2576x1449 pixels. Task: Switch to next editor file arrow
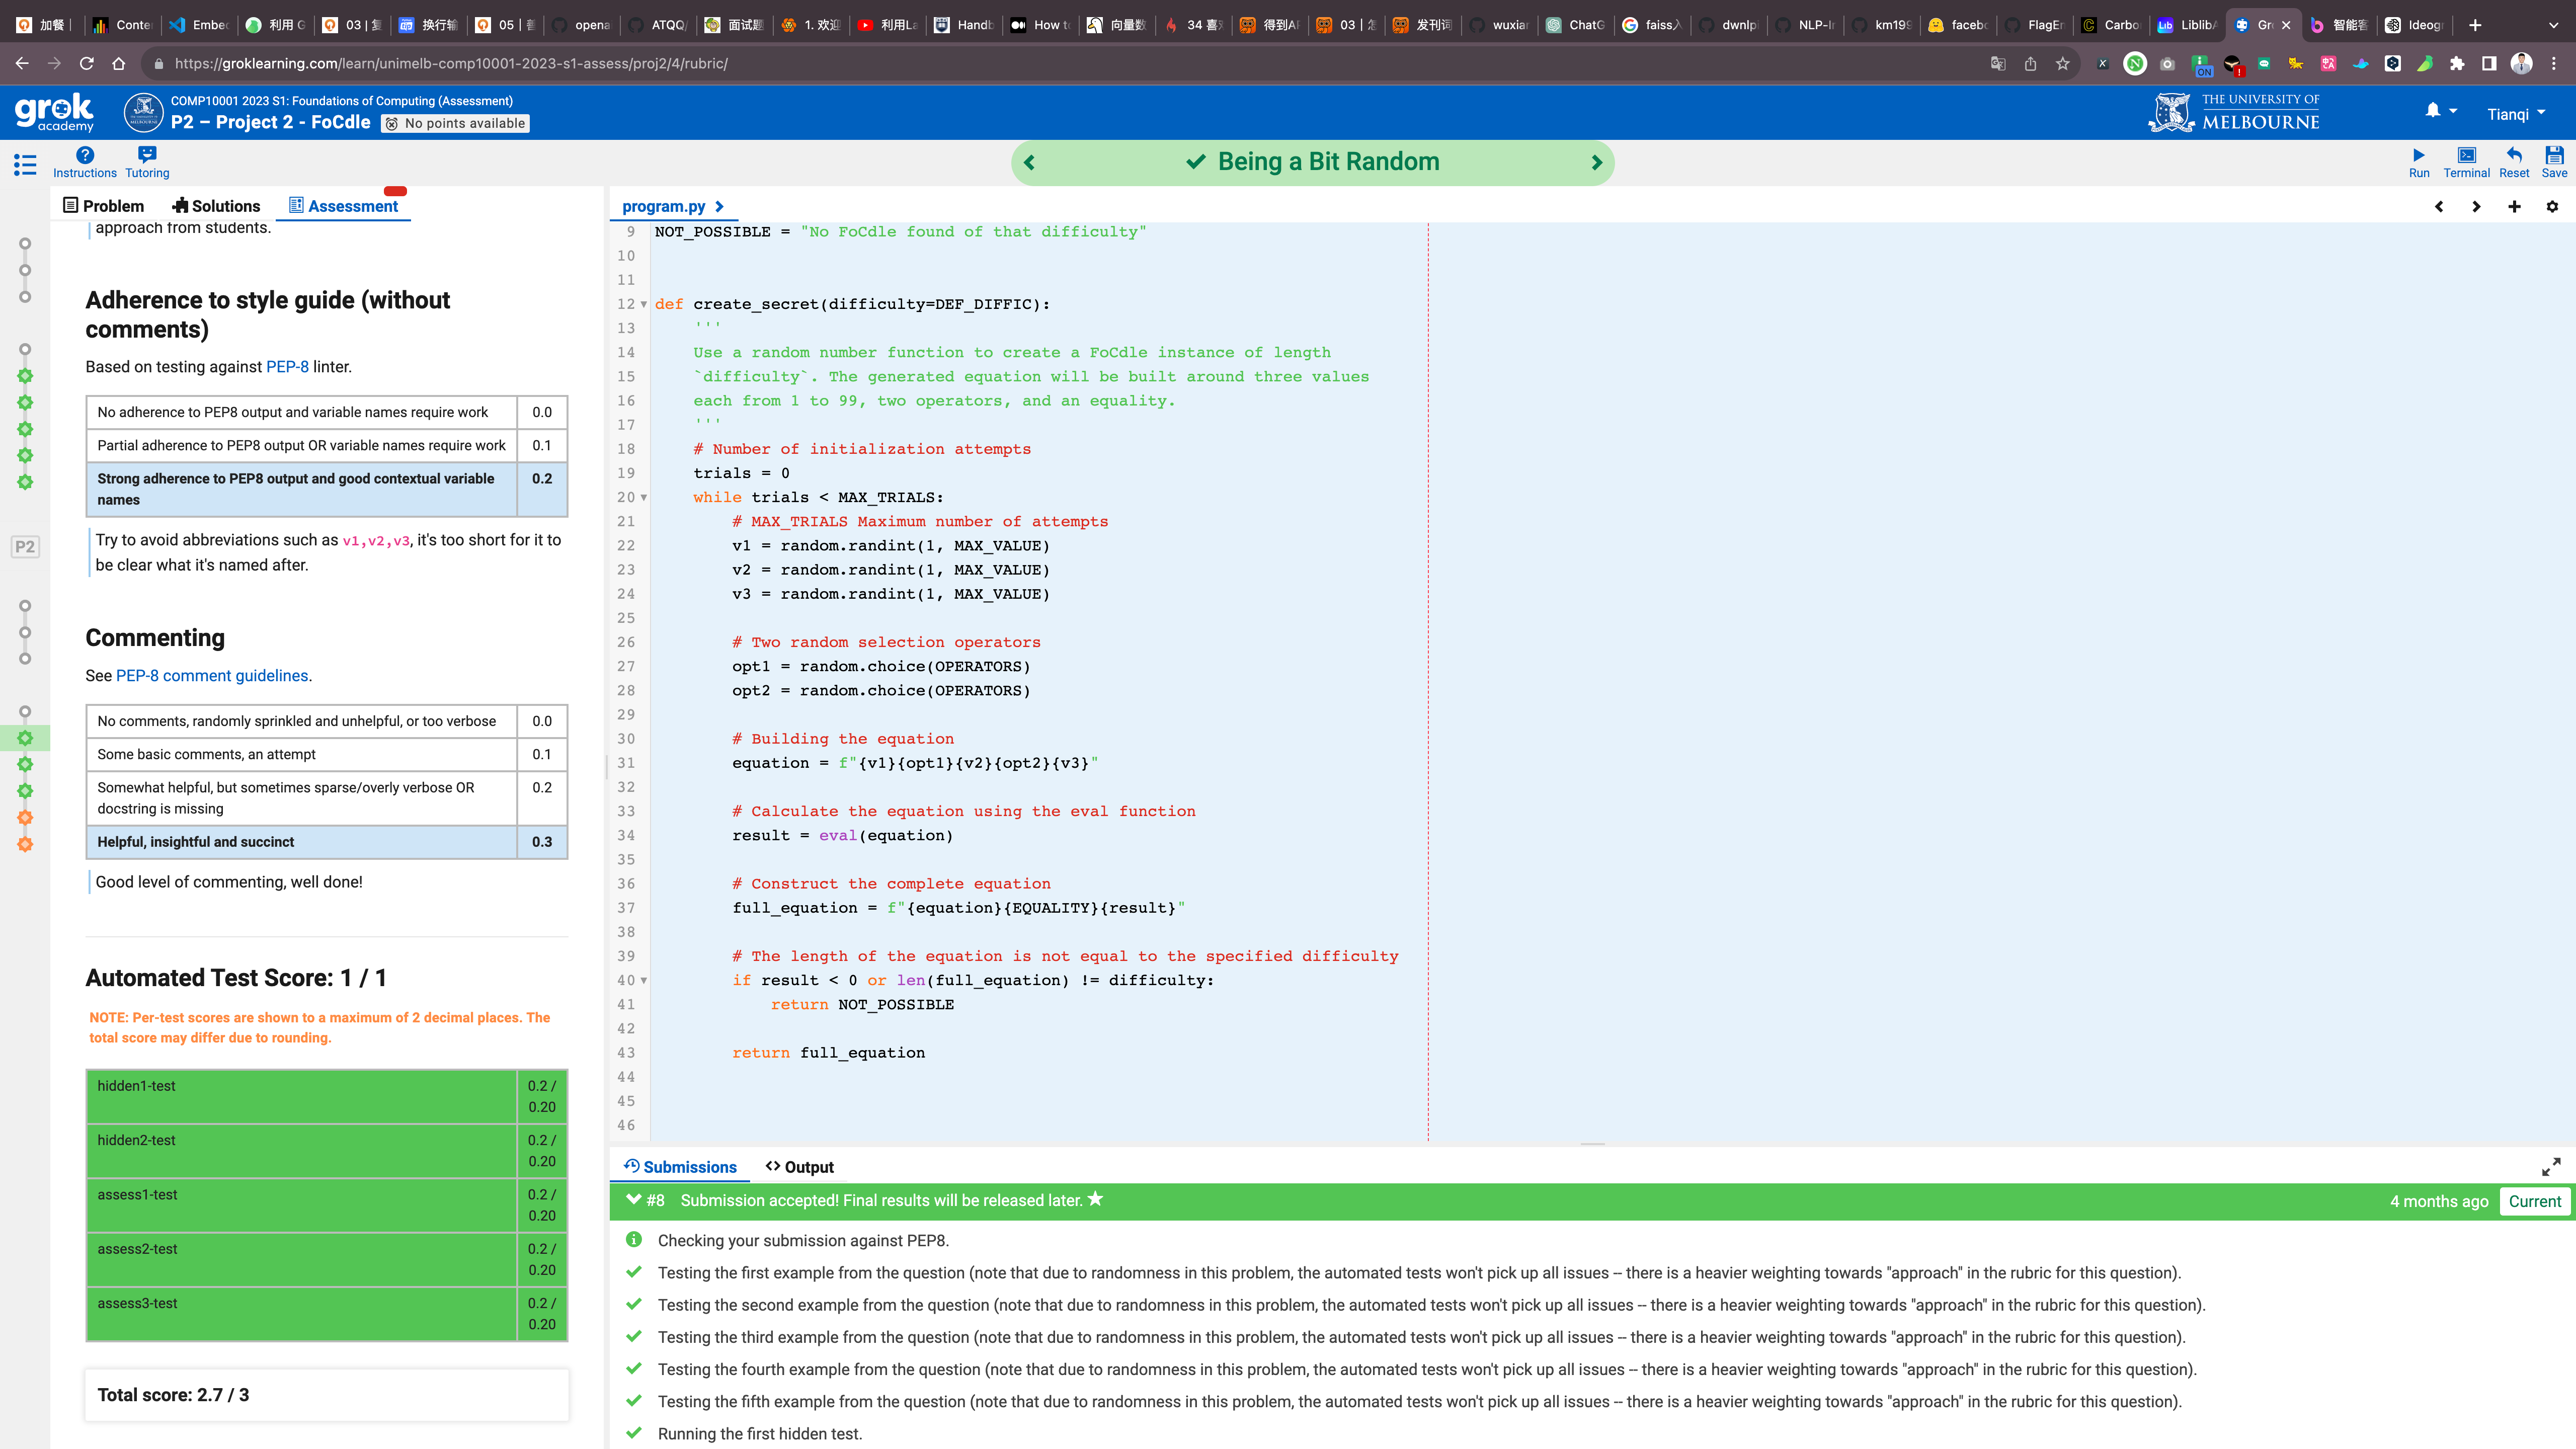[2476, 206]
